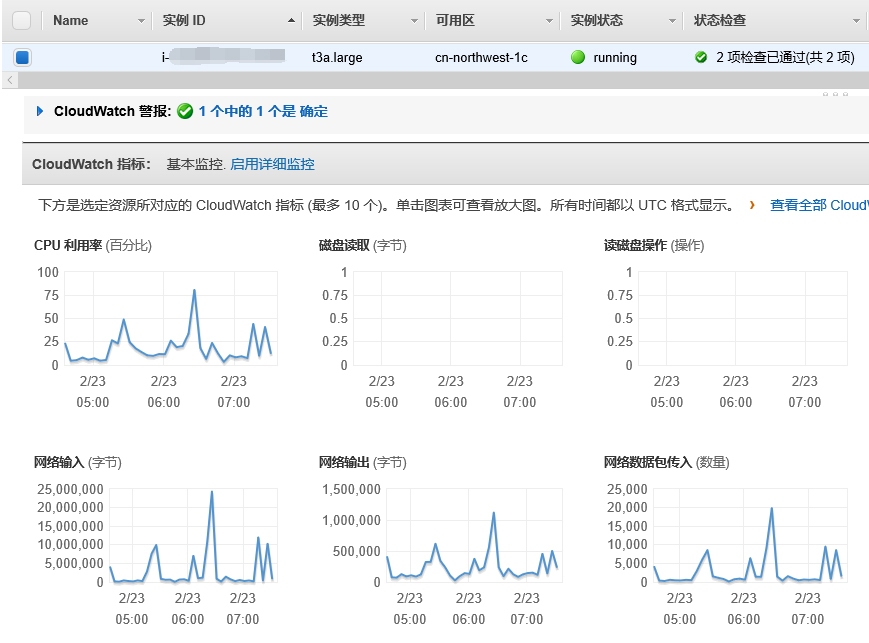
Task: Click 启用详细监控 link
Action: point(272,164)
